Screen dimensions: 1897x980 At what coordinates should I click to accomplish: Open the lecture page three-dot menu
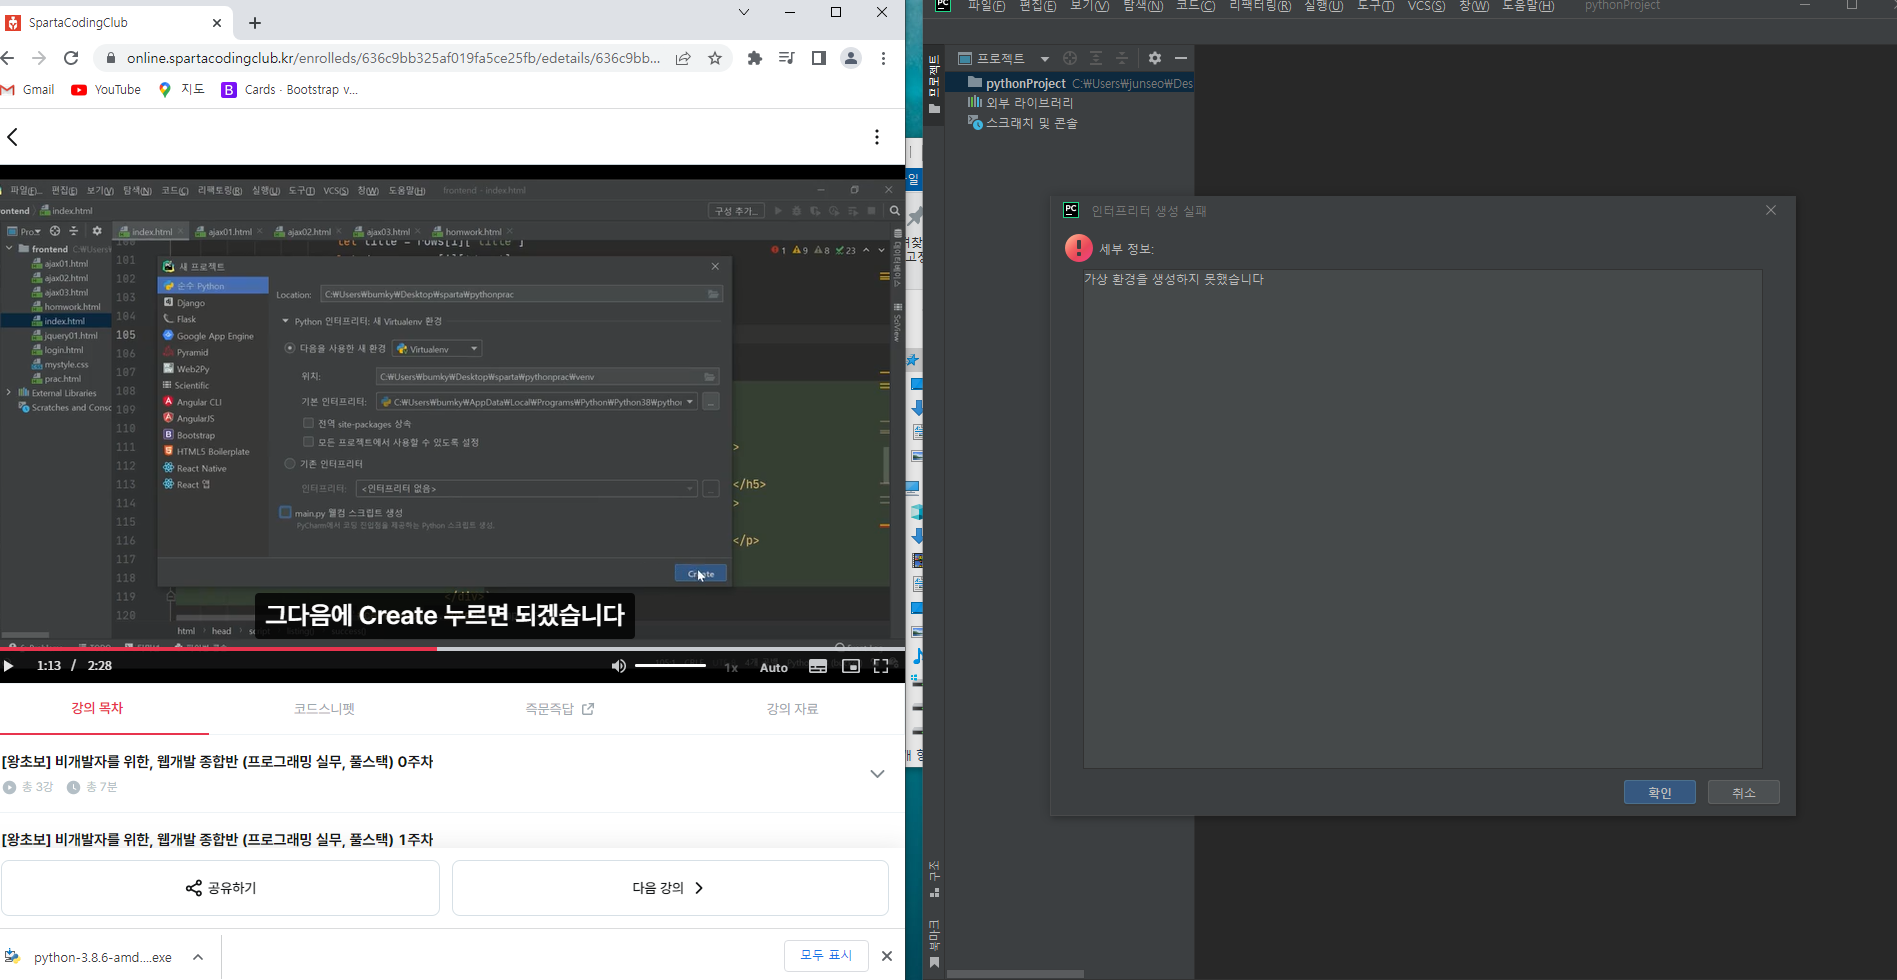click(x=877, y=137)
